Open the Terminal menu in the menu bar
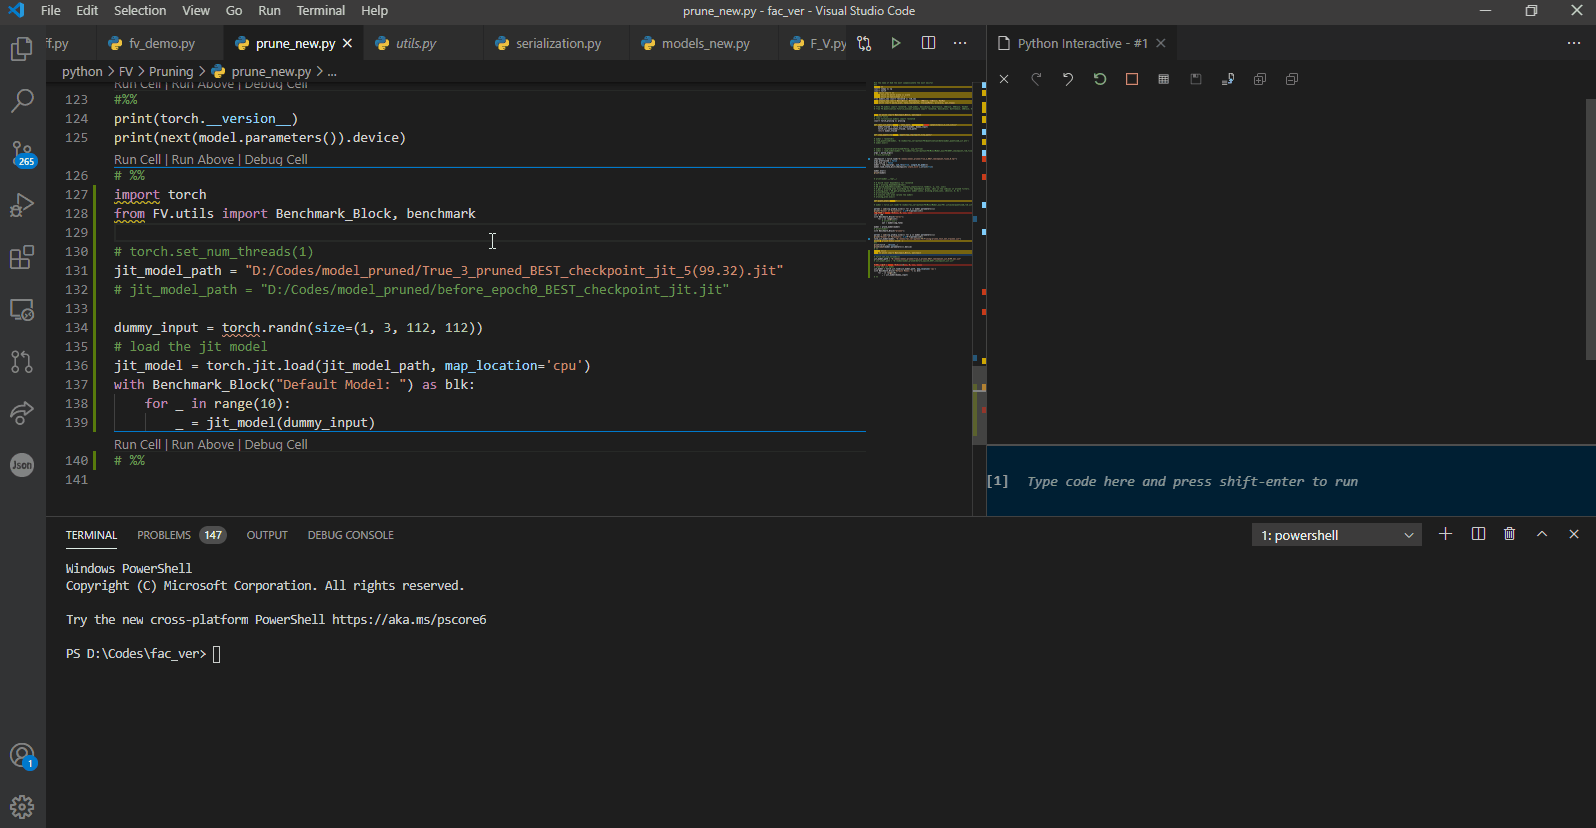Viewport: 1596px width, 828px height. 320,10
